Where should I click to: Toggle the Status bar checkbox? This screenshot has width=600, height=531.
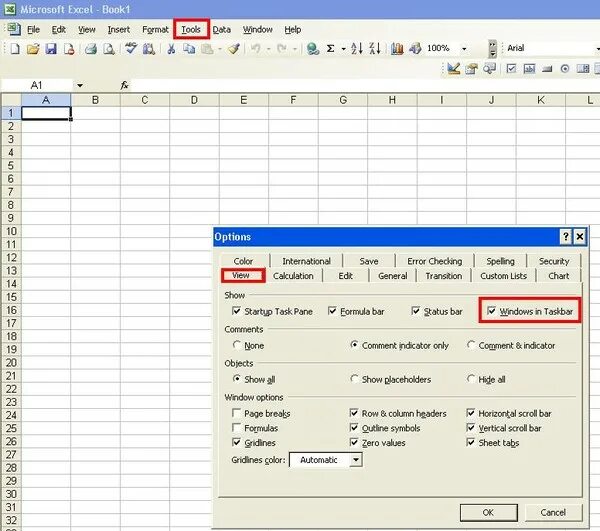[416, 311]
